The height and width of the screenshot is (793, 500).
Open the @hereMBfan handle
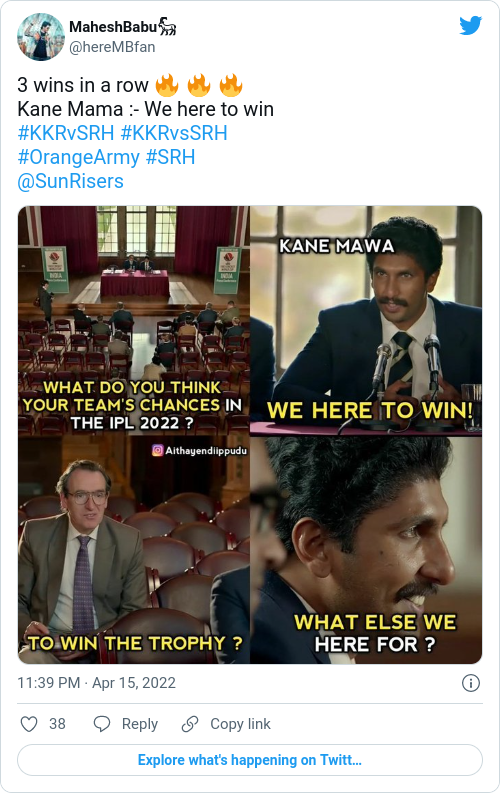(x=112, y=47)
